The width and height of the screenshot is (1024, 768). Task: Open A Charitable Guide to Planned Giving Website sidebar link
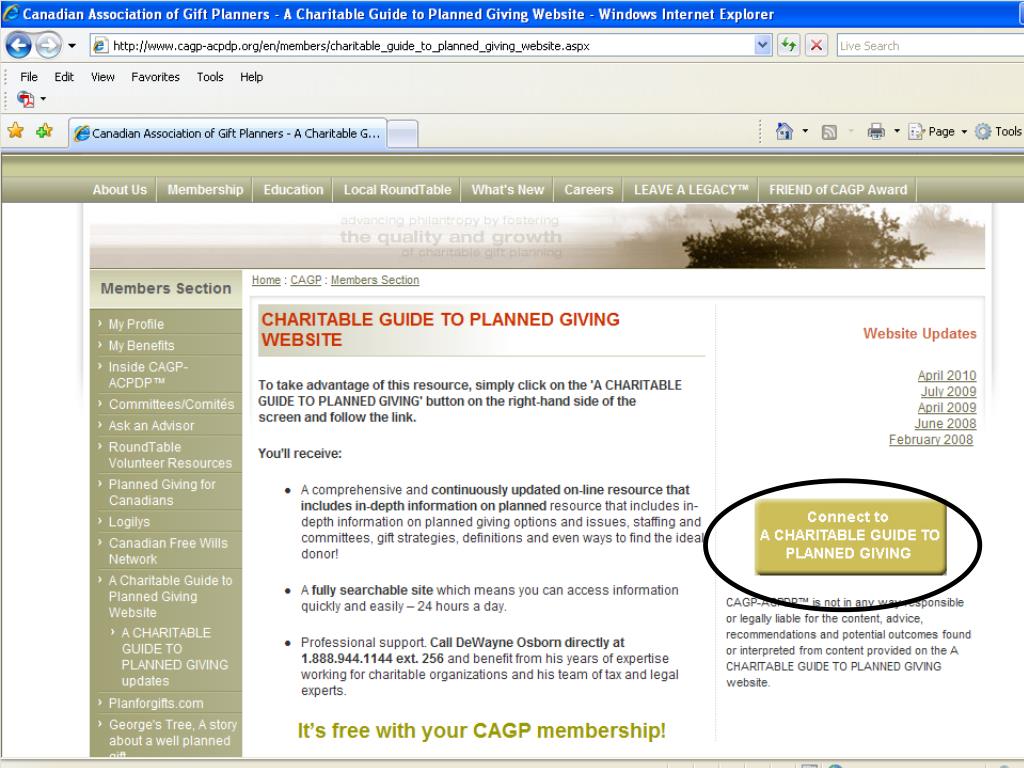pyautogui.click(x=170, y=596)
